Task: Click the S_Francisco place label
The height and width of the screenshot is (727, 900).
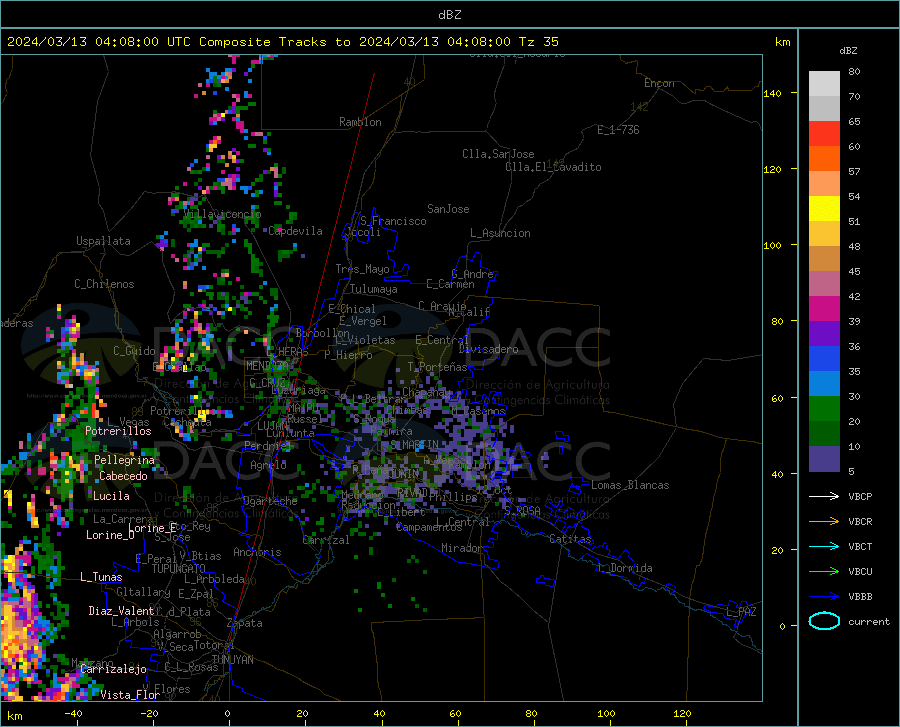Action: 393,221
